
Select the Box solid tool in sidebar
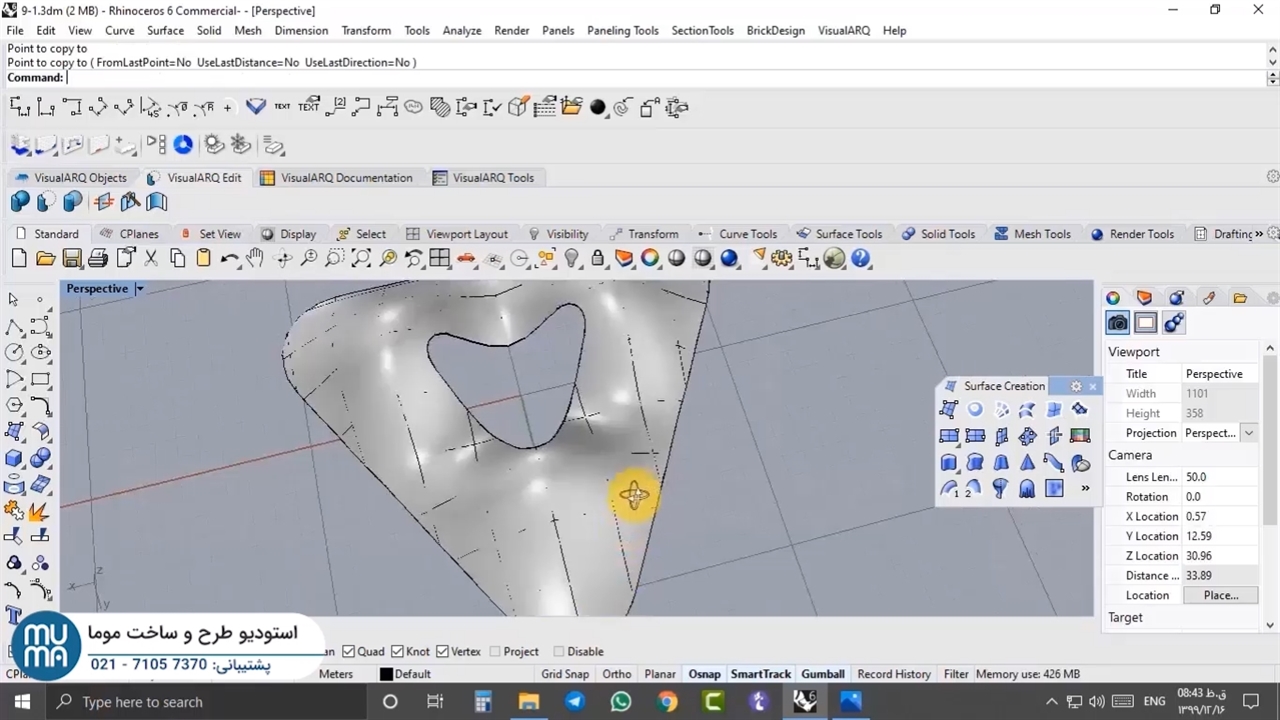coord(14,458)
